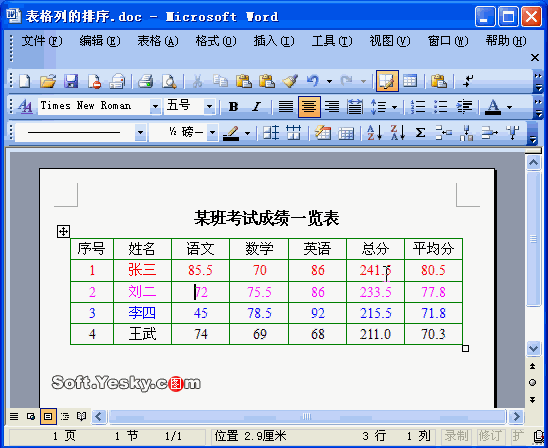The width and height of the screenshot is (548, 448).
Task: Toggle the Tables and Borders toolbar button
Action: [x=387, y=81]
